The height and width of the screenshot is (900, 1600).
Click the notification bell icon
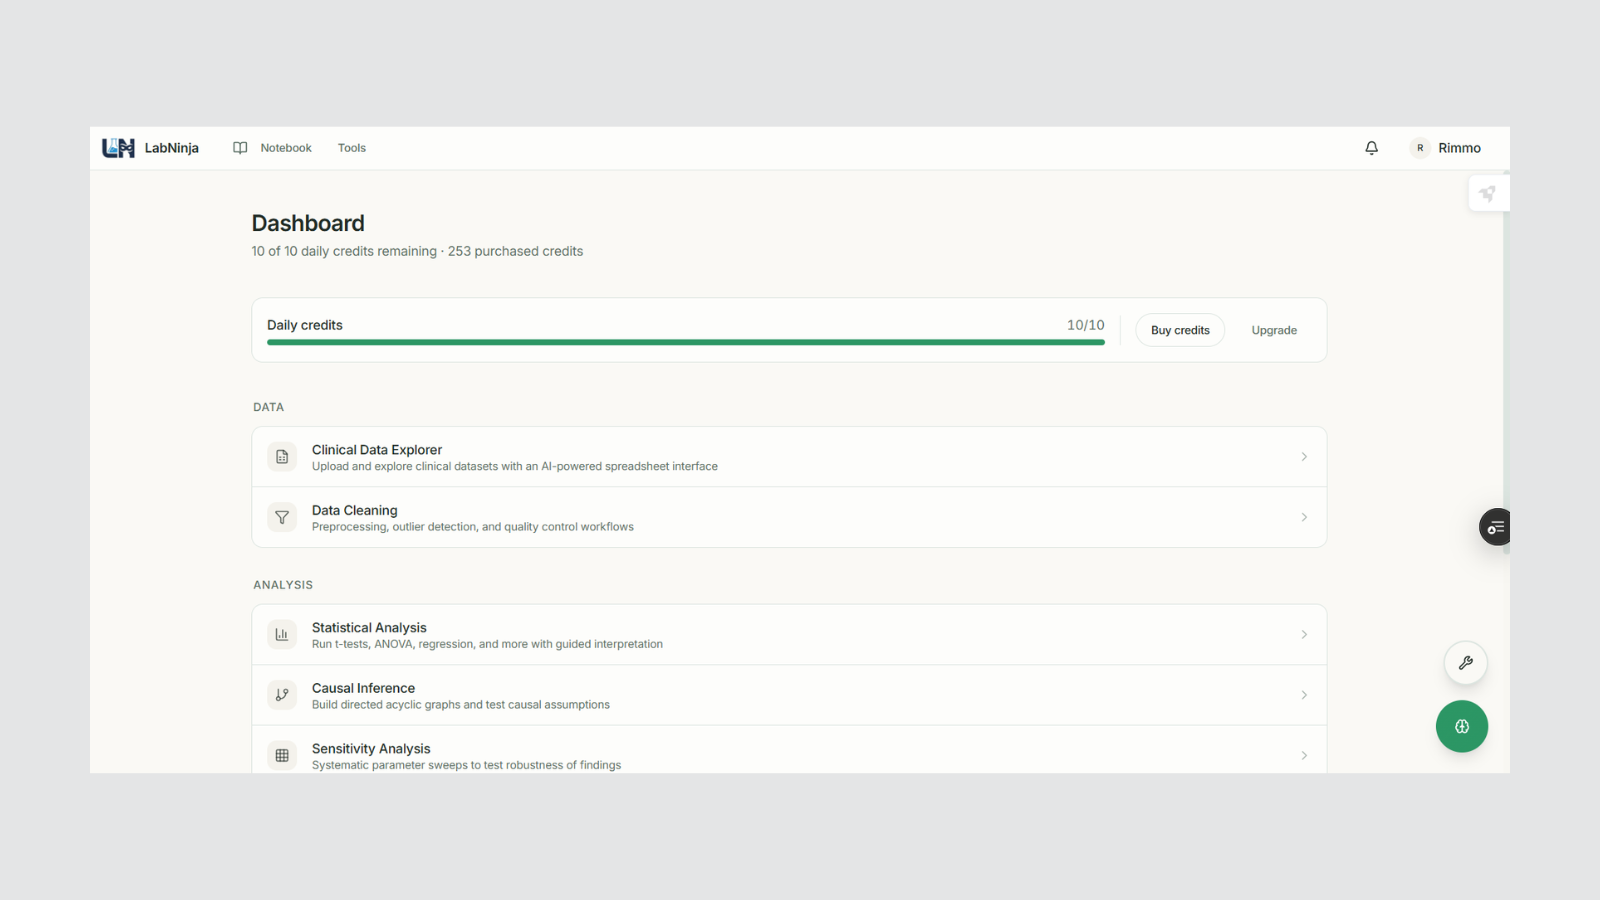tap(1371, 147)
